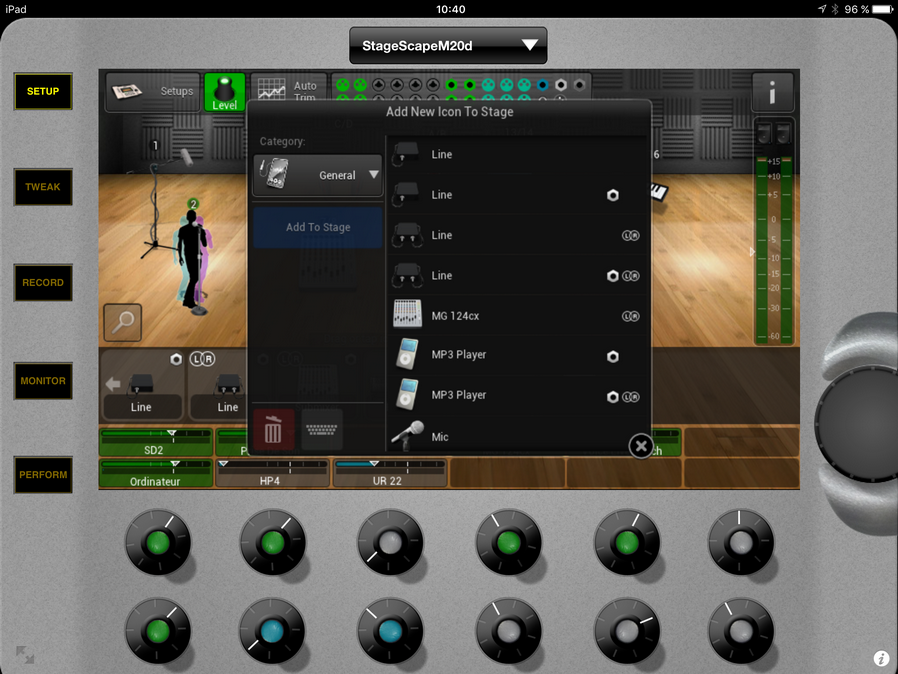Open the StageScapeM20d device dropdown
Image resolution: width=898 pixels, height=674 pixels.
(448, 45)
